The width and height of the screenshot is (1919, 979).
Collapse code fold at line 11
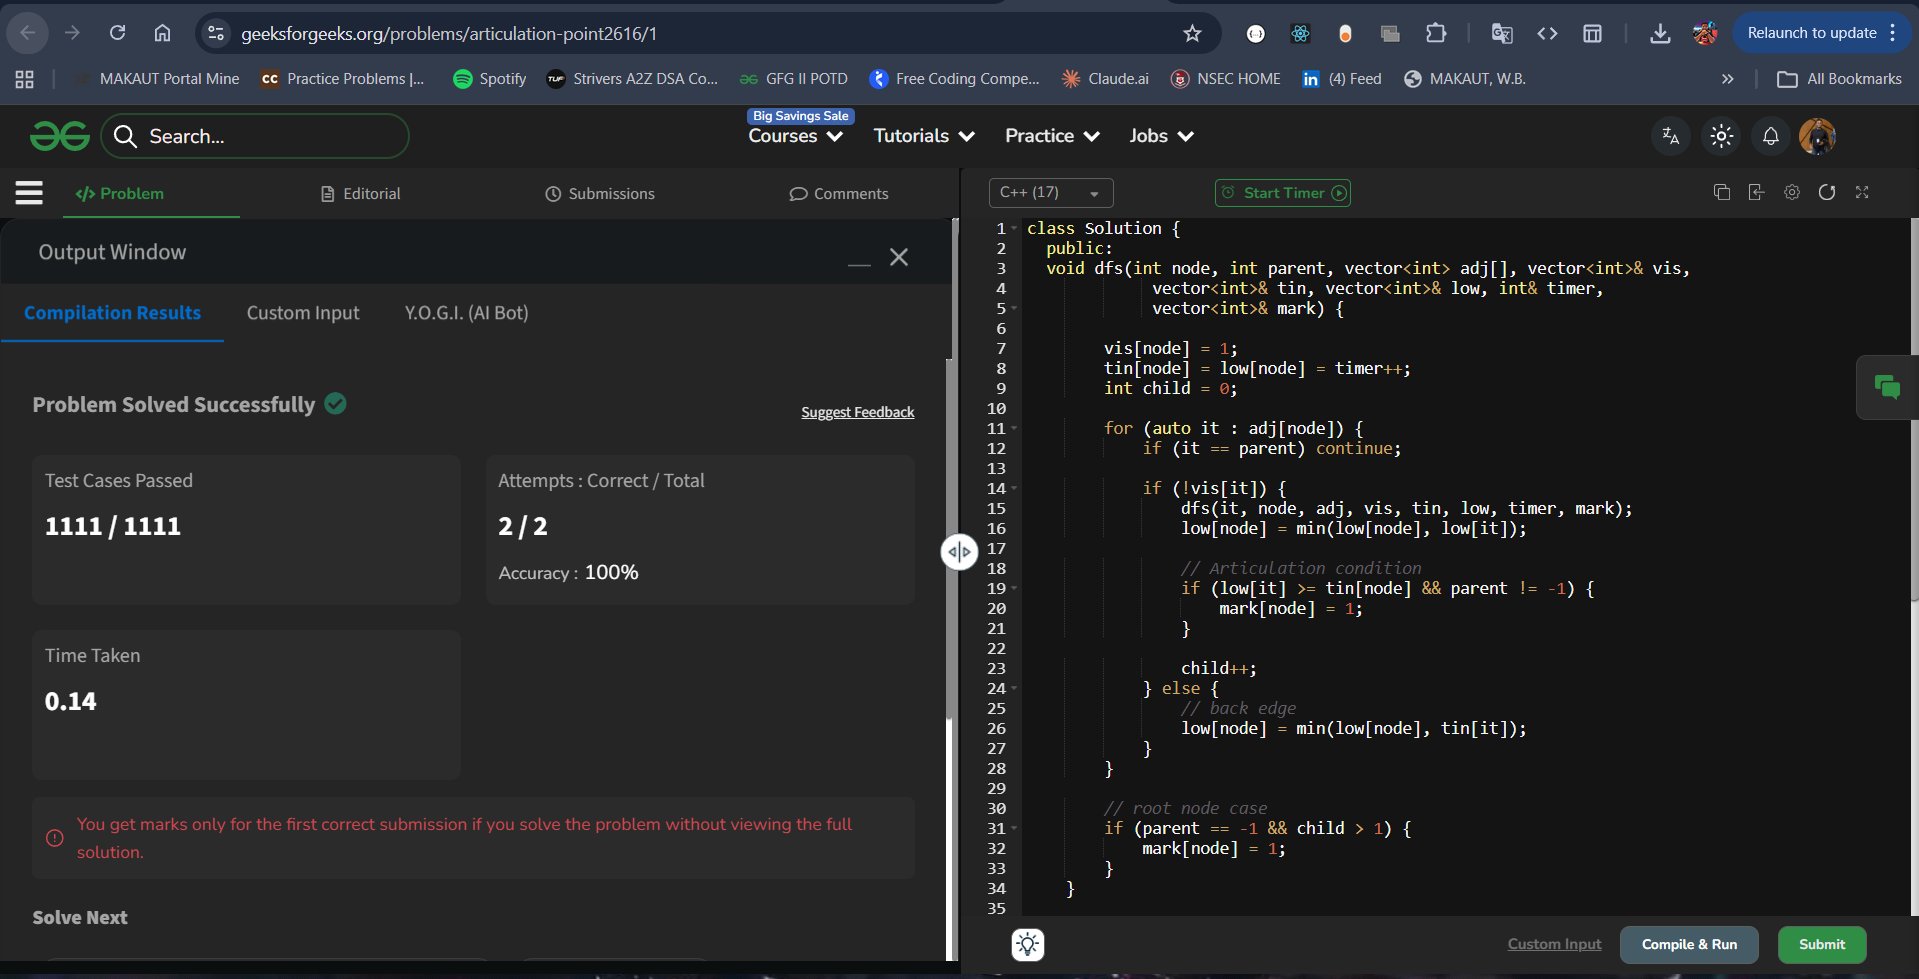pos(1014,428)
